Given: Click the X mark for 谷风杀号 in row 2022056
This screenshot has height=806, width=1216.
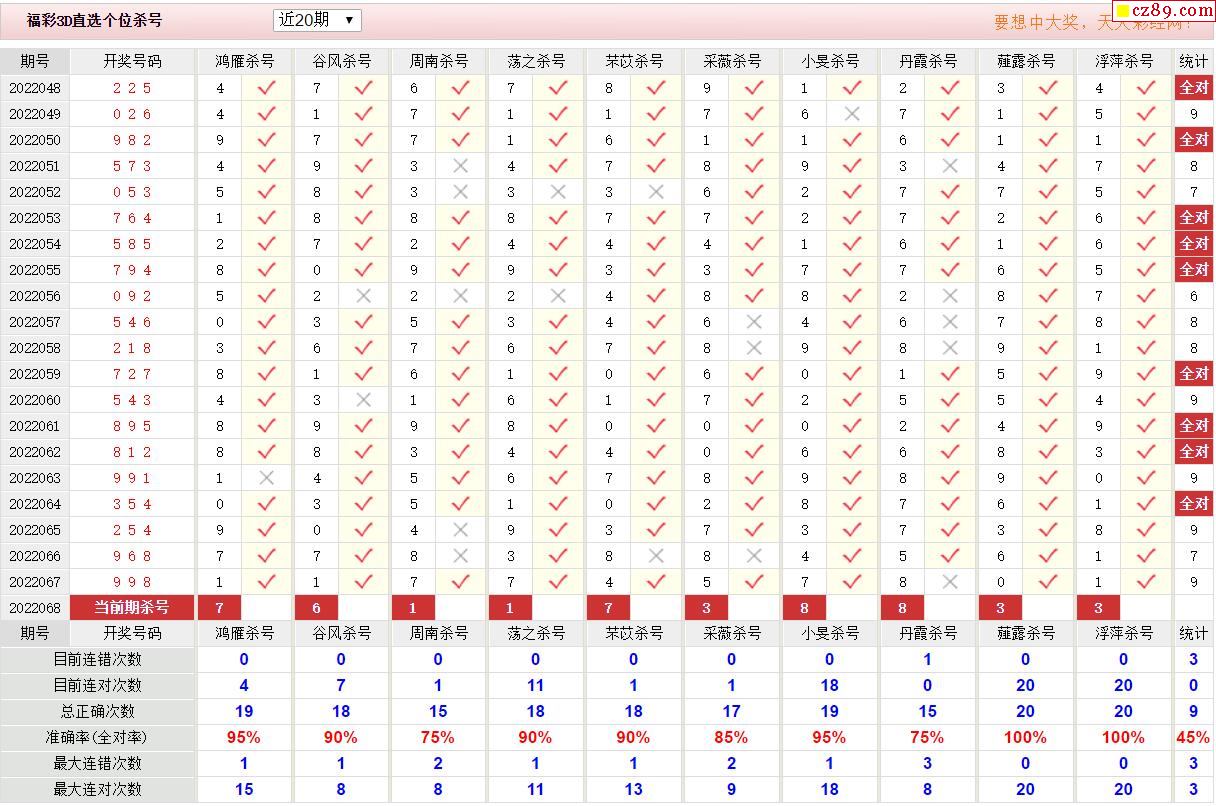Looking at the screenshot, I should 364,296.
